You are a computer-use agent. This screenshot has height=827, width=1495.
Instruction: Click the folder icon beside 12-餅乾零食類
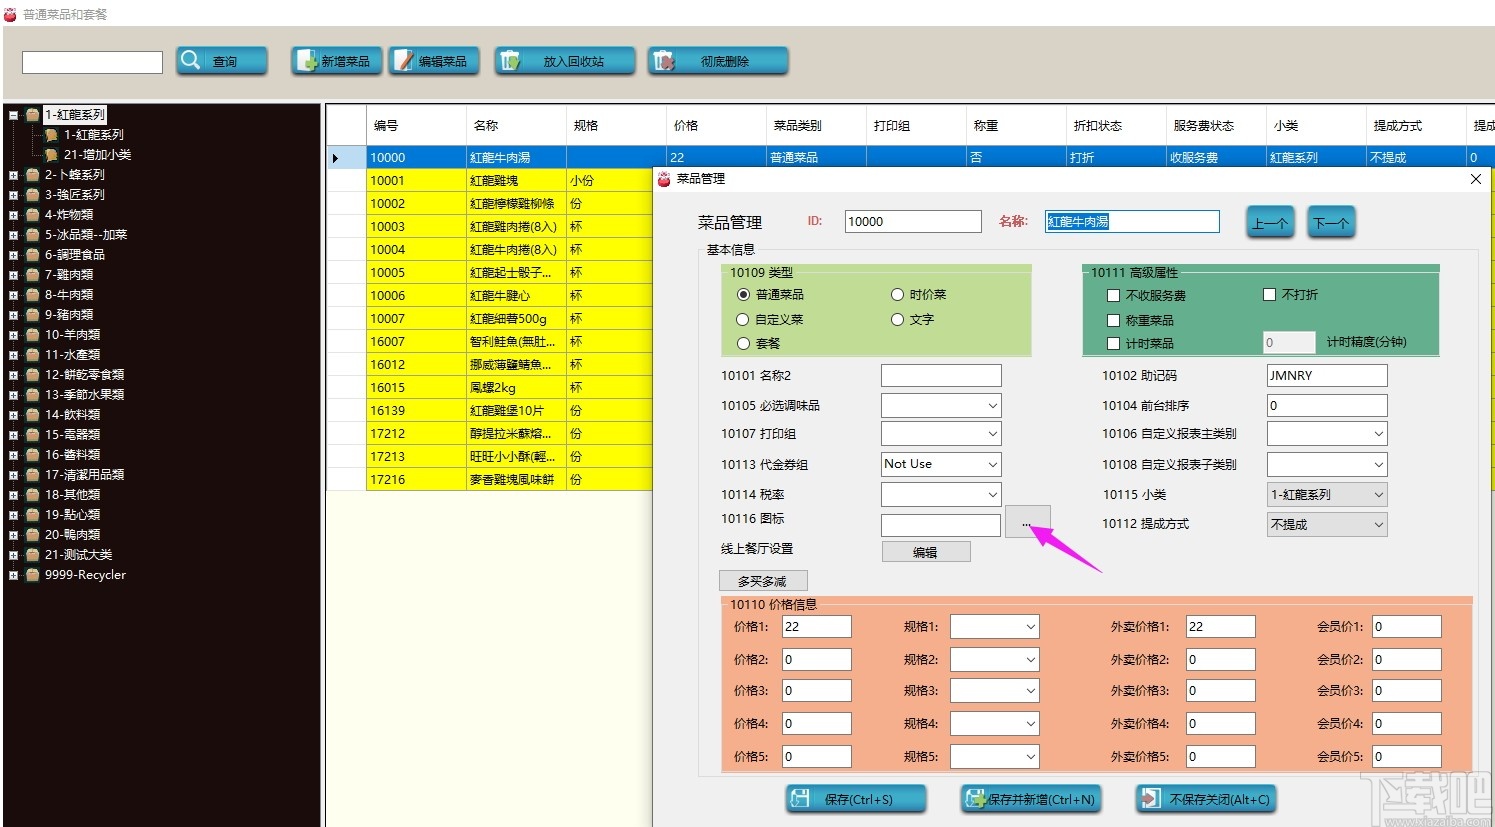click(33, 375)
